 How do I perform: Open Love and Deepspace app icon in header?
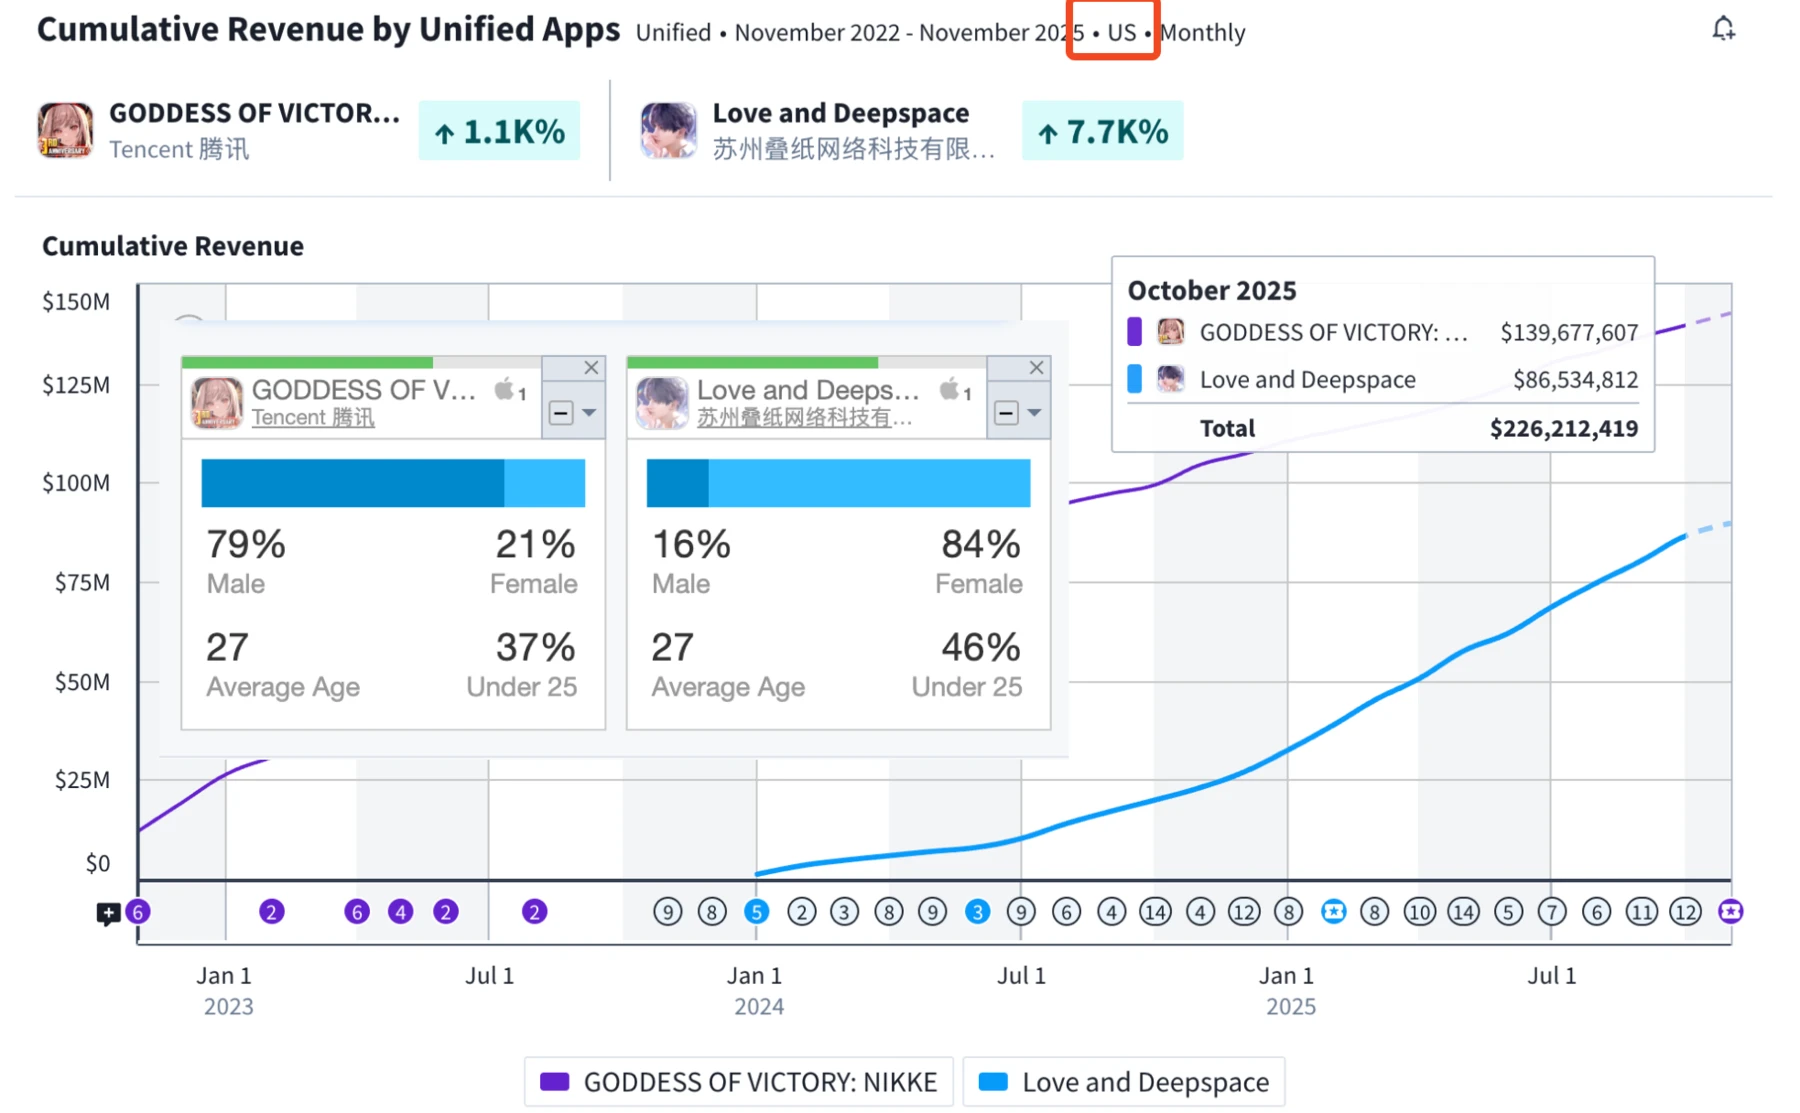coord(668,130)
